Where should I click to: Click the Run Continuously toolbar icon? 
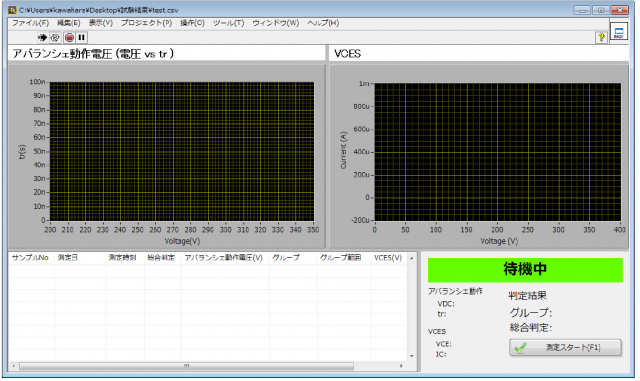55,38
